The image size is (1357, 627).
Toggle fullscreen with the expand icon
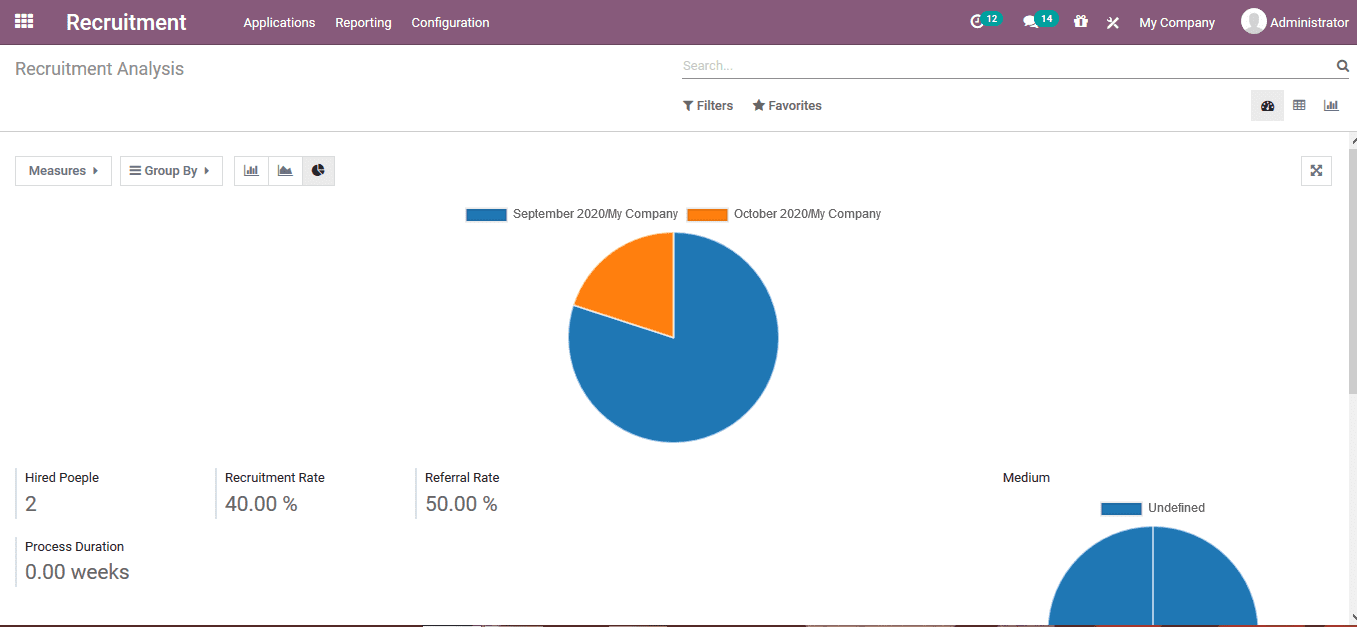1316,170
